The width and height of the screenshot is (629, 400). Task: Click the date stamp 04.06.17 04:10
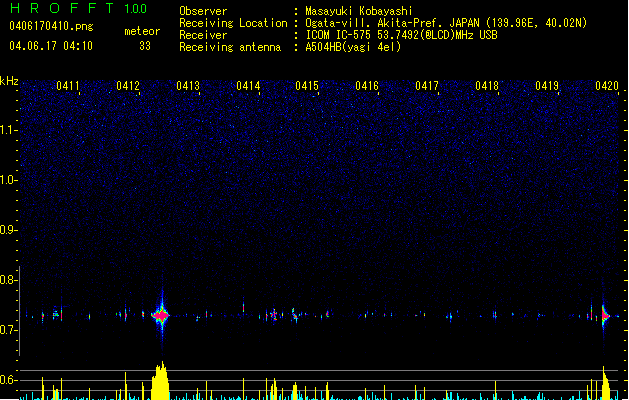51,46
